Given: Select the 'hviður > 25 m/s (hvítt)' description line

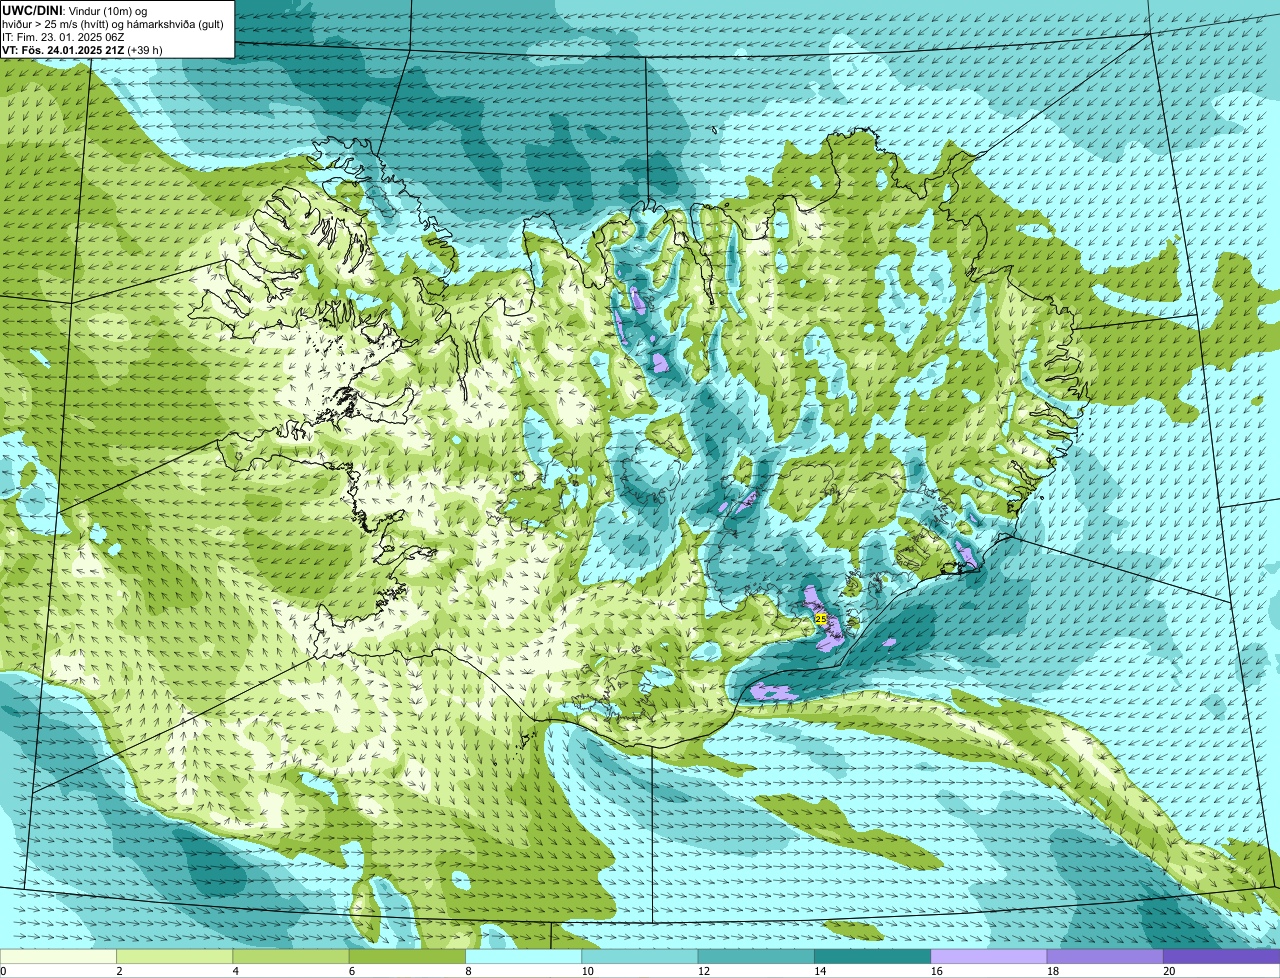Looking at the screenshot, I should pyautogui.click(x=113, y=23).
